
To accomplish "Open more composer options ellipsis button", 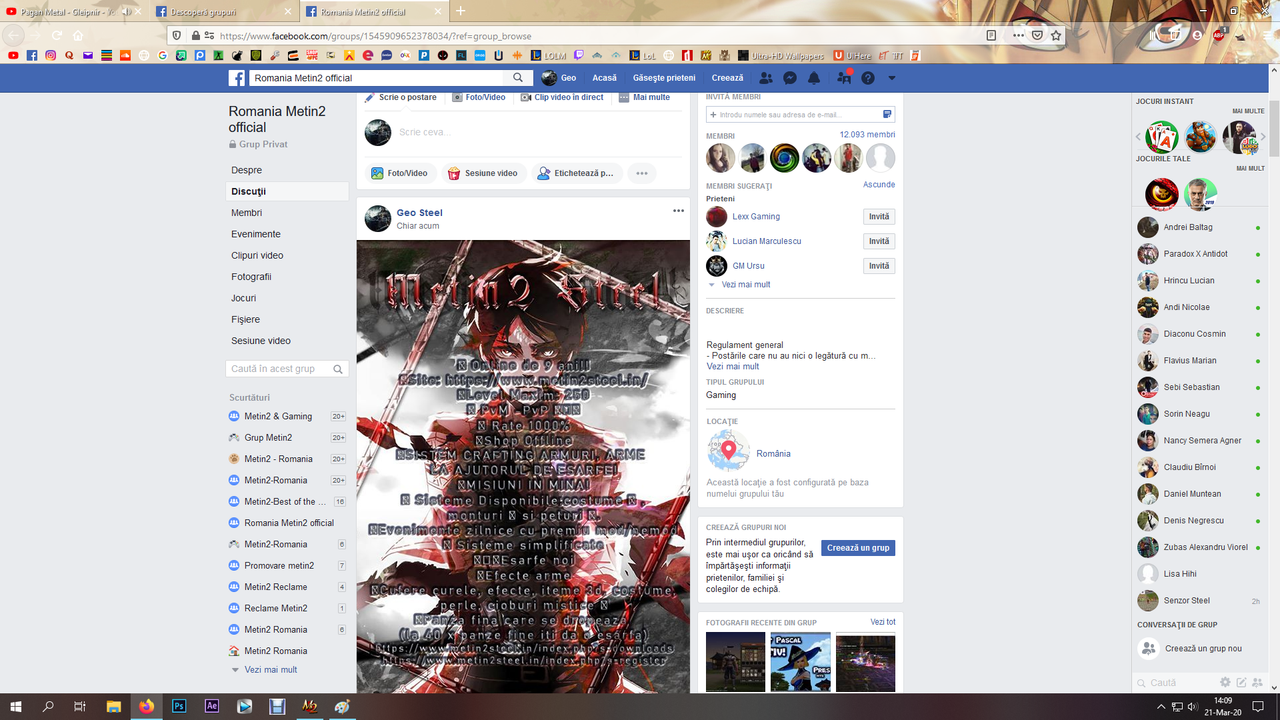I will pos(641,173).
